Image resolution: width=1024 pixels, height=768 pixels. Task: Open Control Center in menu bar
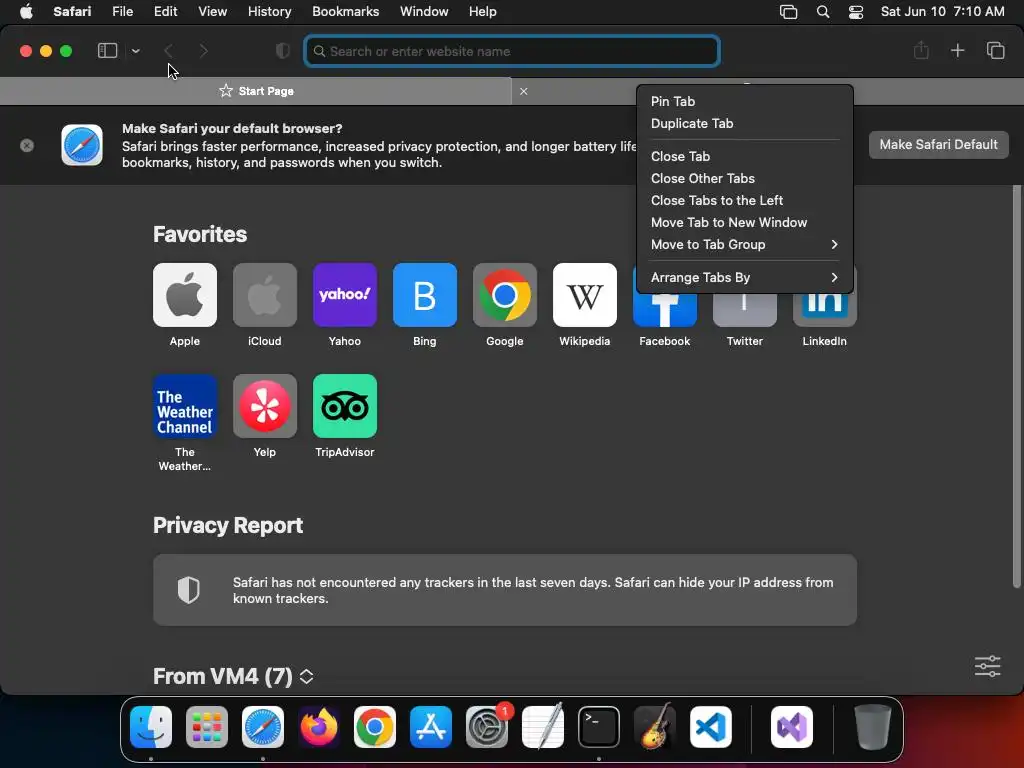tap(856, 12)
